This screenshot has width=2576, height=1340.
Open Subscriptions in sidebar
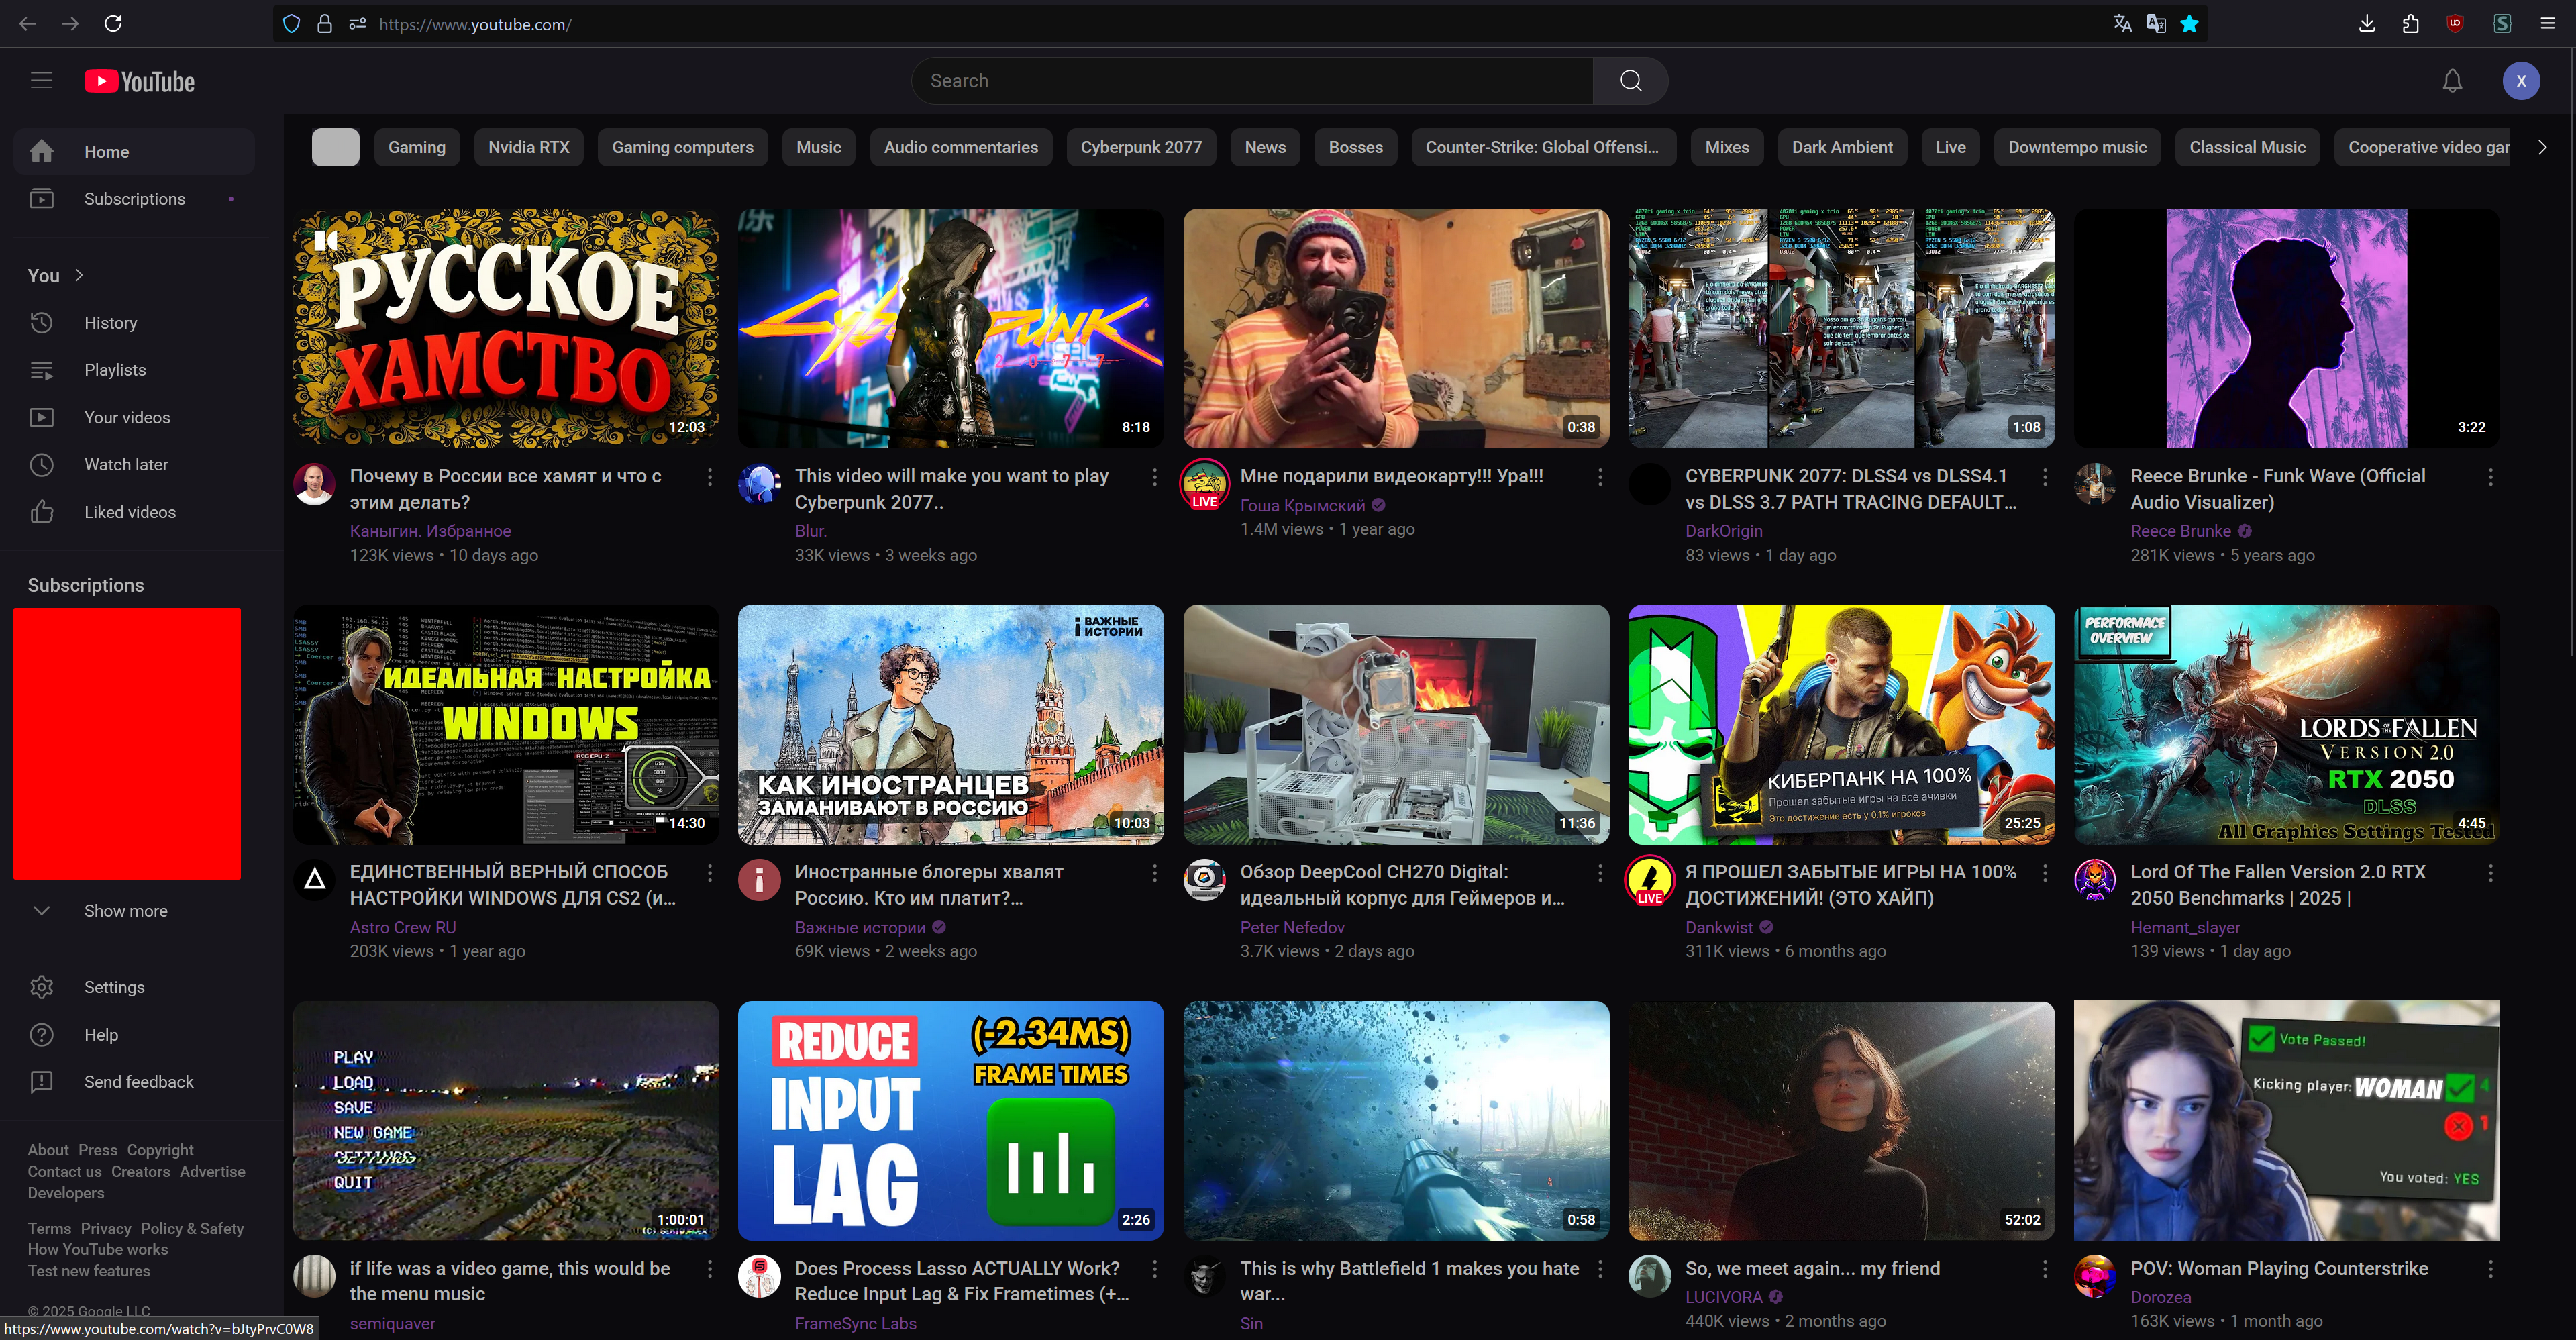point(134,199)
